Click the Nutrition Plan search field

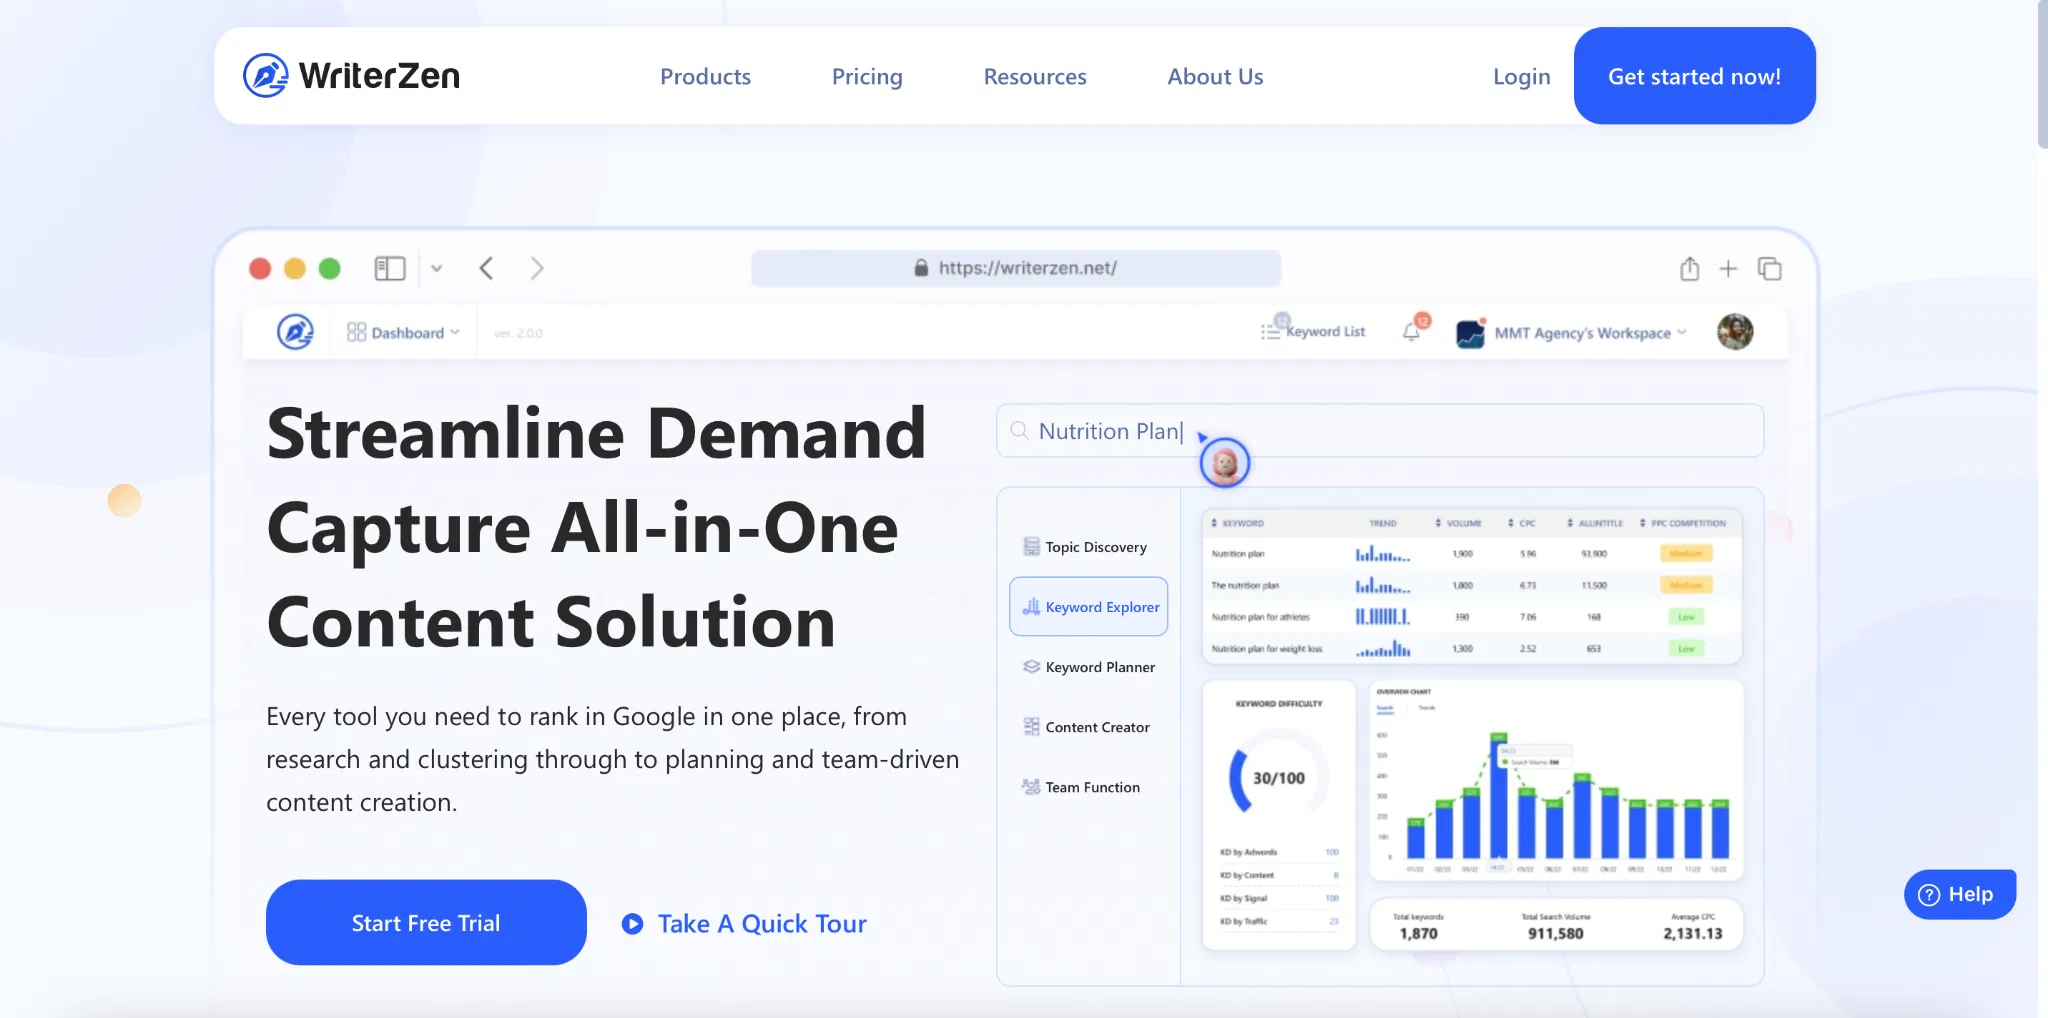point(1380,431)
